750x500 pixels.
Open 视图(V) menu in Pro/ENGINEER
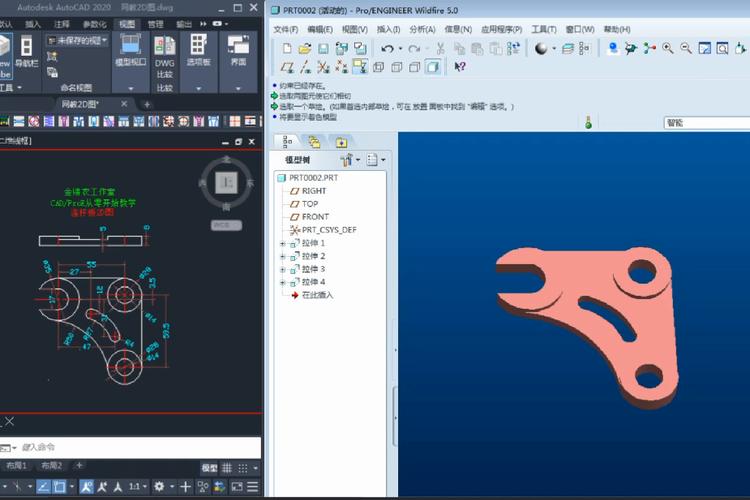click(x=354, y=30)
